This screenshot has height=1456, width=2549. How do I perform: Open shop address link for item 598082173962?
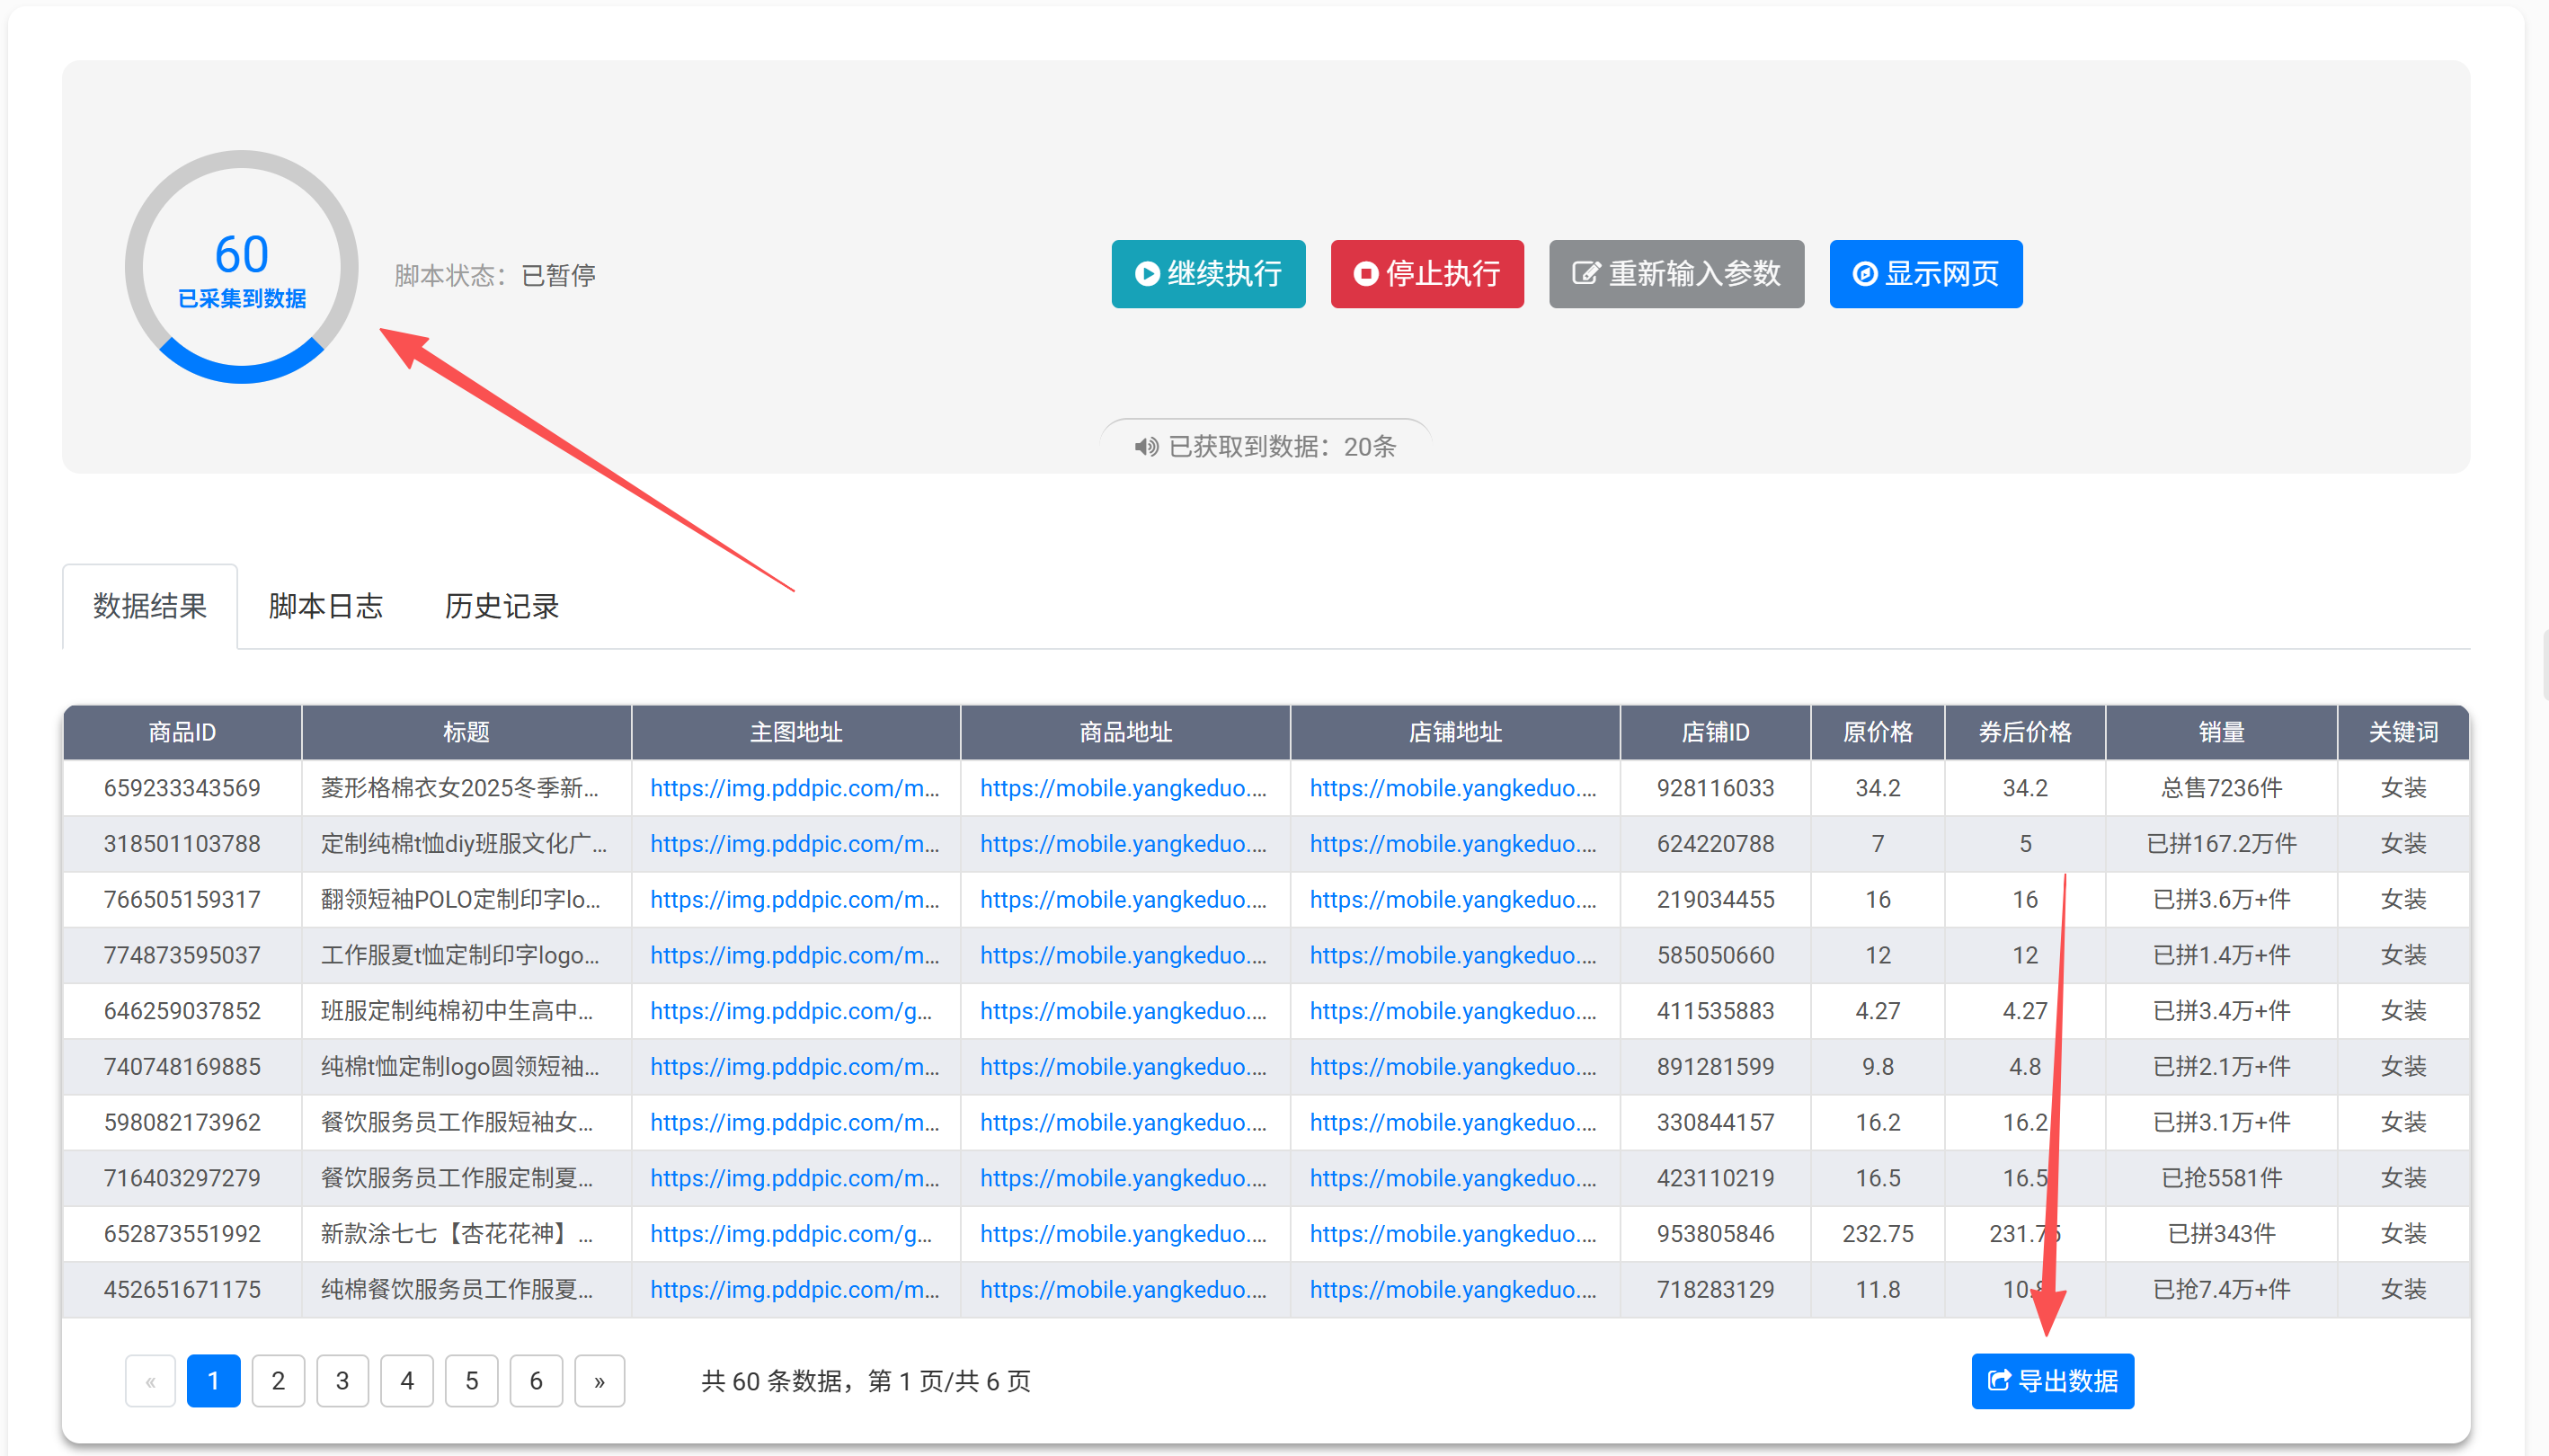pos(1453,1123)
